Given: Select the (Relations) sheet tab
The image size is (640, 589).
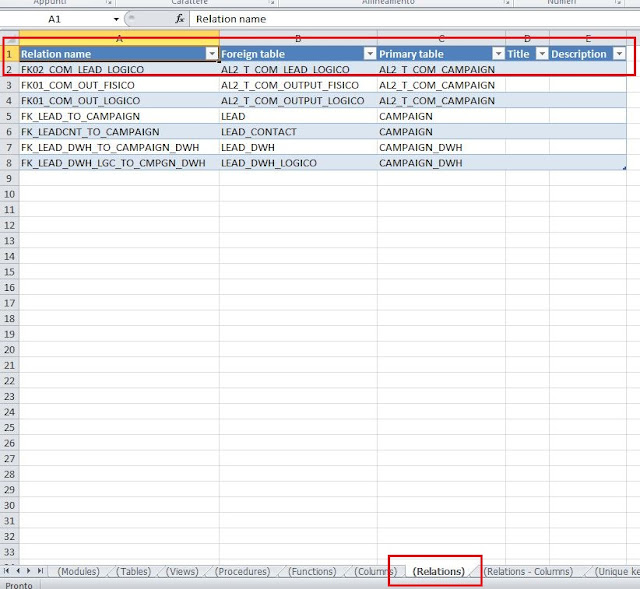Looking at the screenshot, I should coord(438,571).
